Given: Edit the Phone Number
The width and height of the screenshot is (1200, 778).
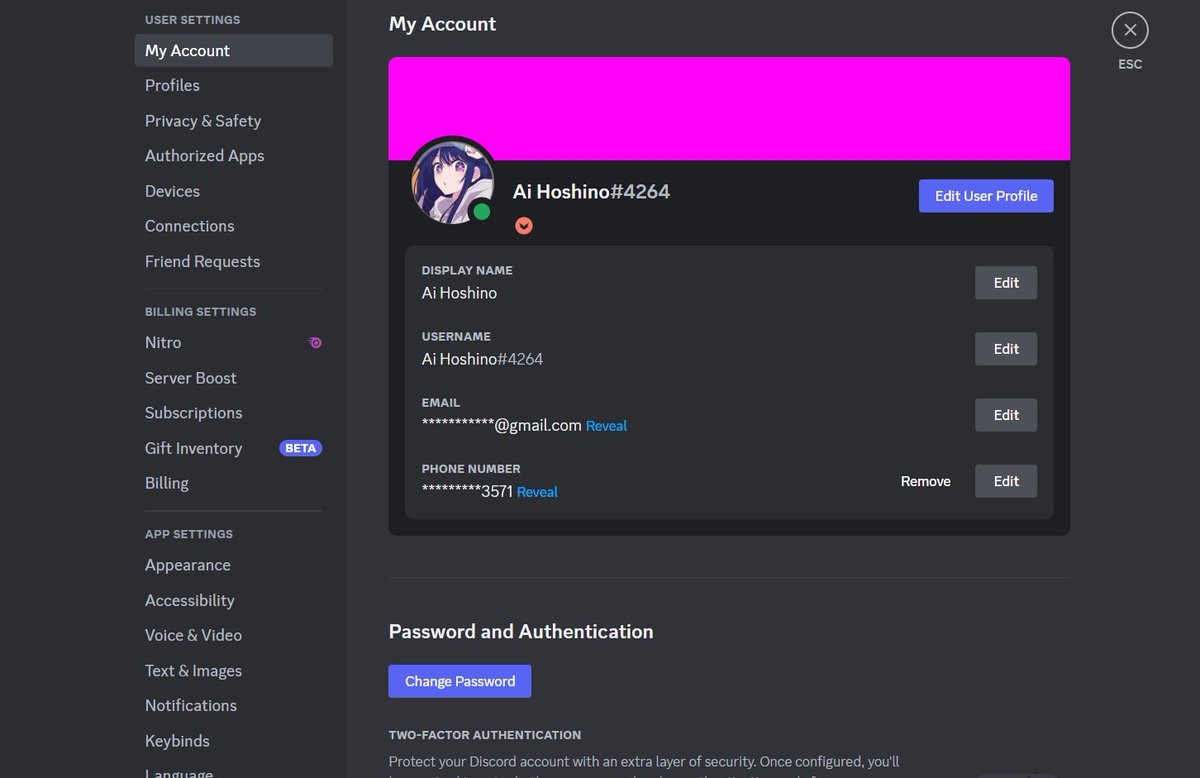Looking at the screenshot, I should click(x=1006, y=481).
